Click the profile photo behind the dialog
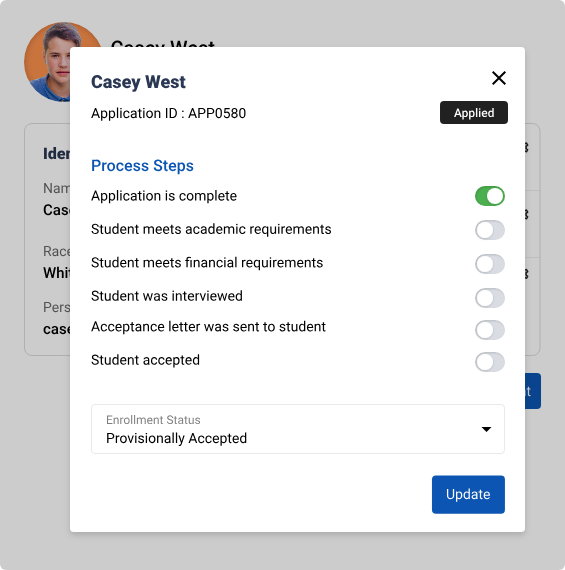The height and width of the screenshot is (570, 565). coord(47,62)
